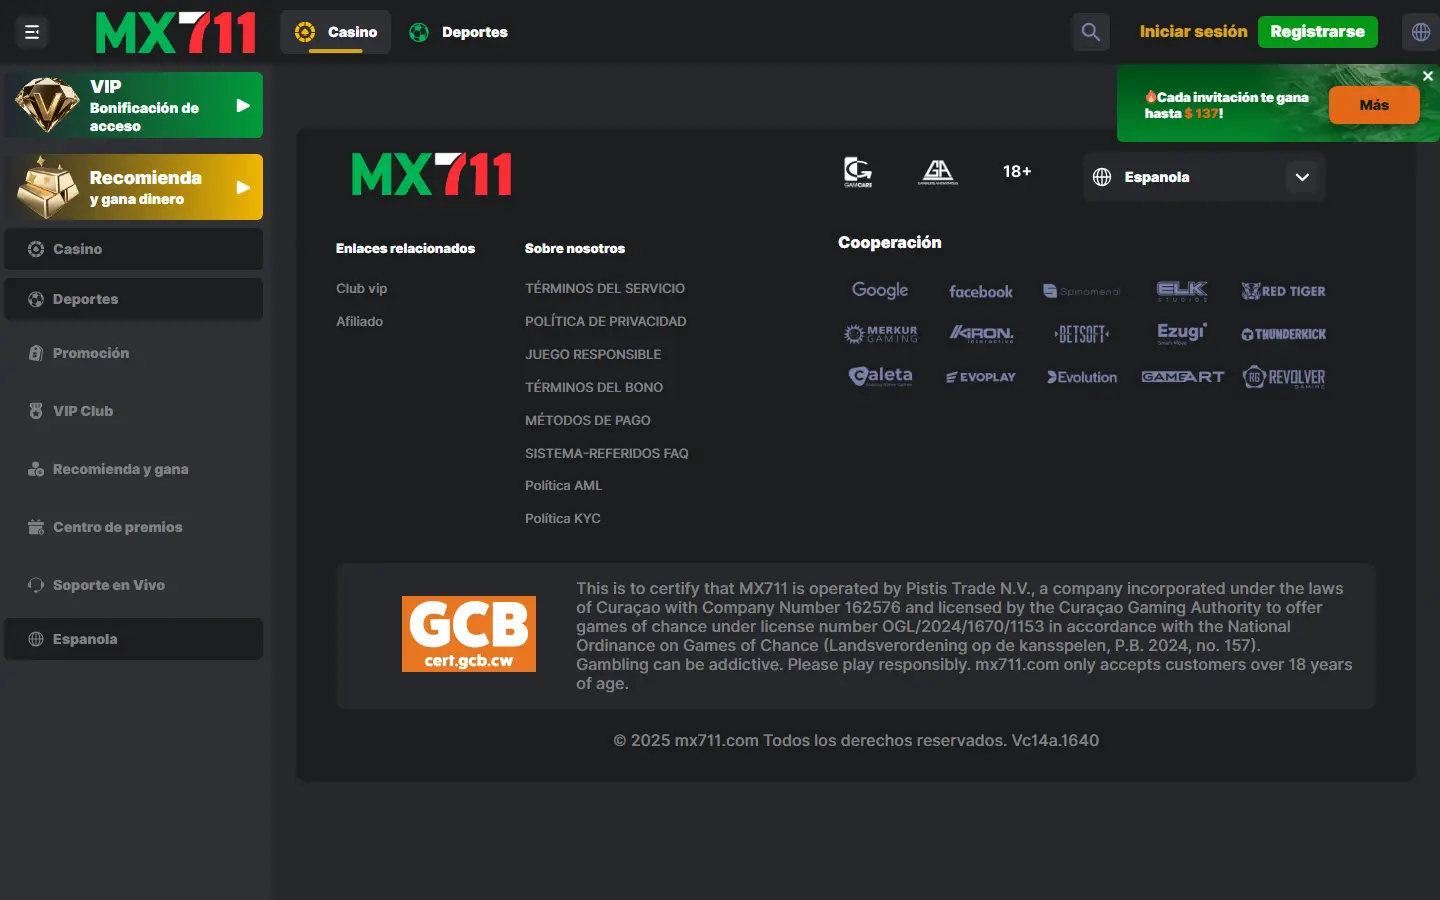
Task: Open the Afiliado link
Action: tap(359, 321)
